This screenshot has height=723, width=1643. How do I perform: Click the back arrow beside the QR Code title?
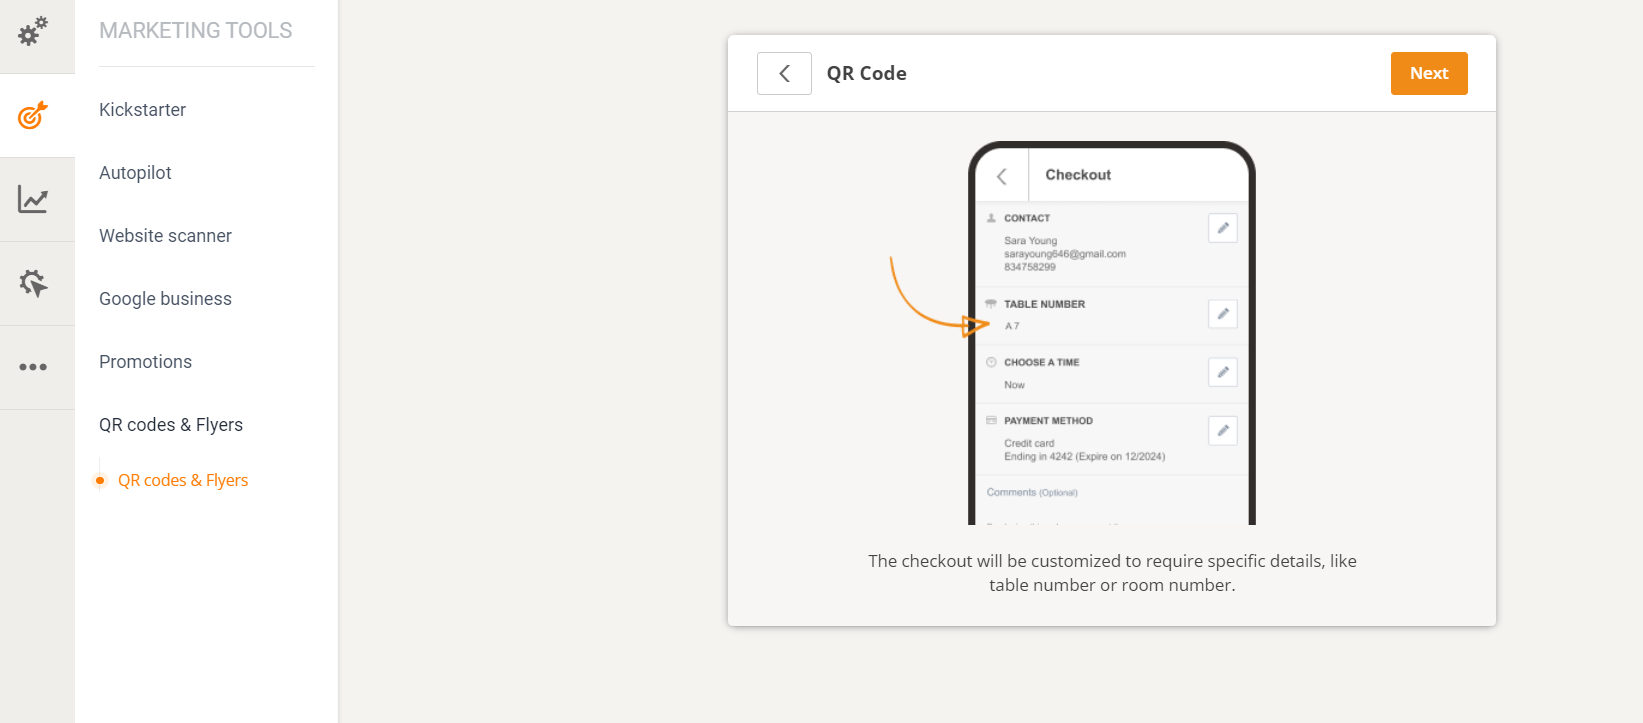pyautogui.click(x=784, y=73)
